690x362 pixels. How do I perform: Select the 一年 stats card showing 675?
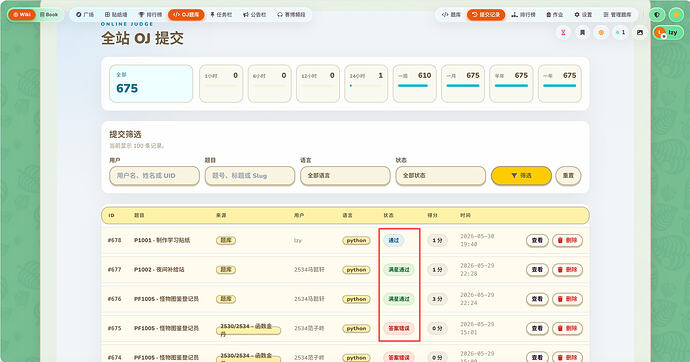[x=560, y=84]
